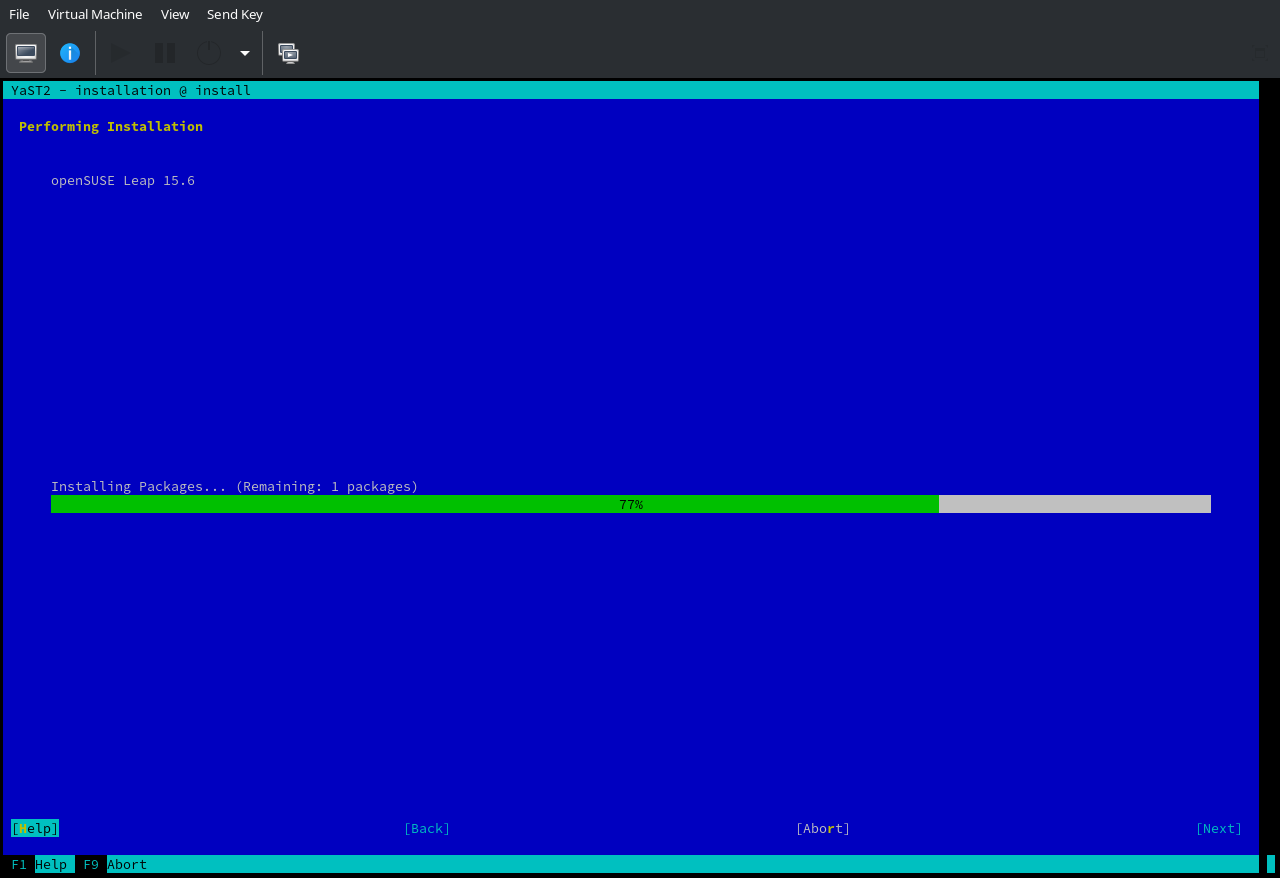This screenshot has height=878, width=1280.
Task: Pause the virtual machine
Action: tap(165, 53)
